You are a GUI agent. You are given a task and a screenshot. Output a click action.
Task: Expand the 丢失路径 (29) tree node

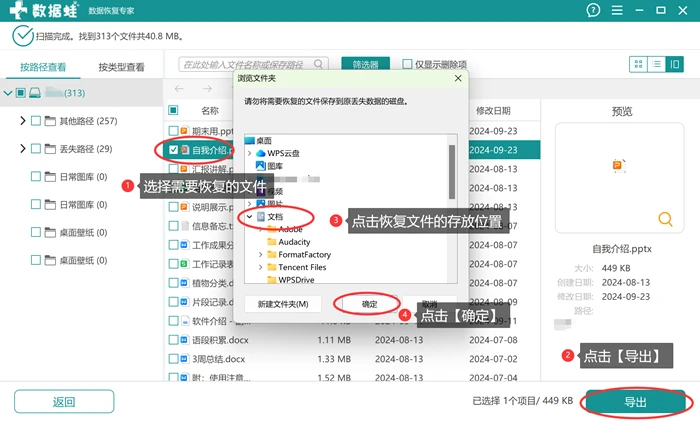[x=23, y=149]
